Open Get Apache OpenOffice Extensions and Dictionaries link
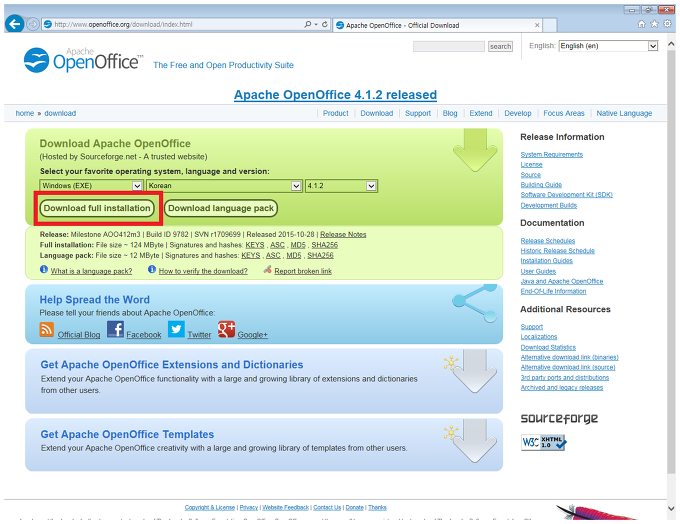This screenshot has width=680, height=524. (x=172, y=364)
